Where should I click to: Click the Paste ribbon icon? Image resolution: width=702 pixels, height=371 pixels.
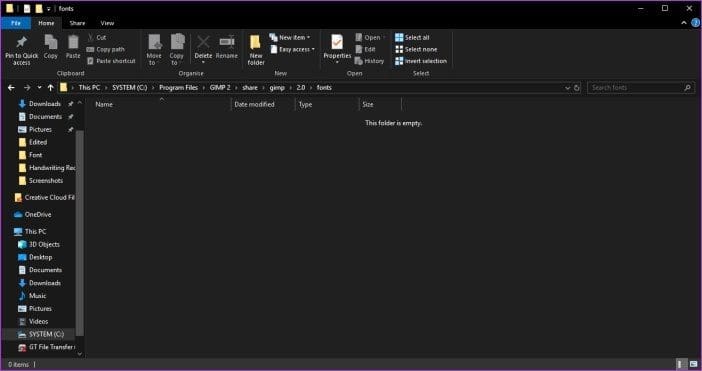point(73,43)
